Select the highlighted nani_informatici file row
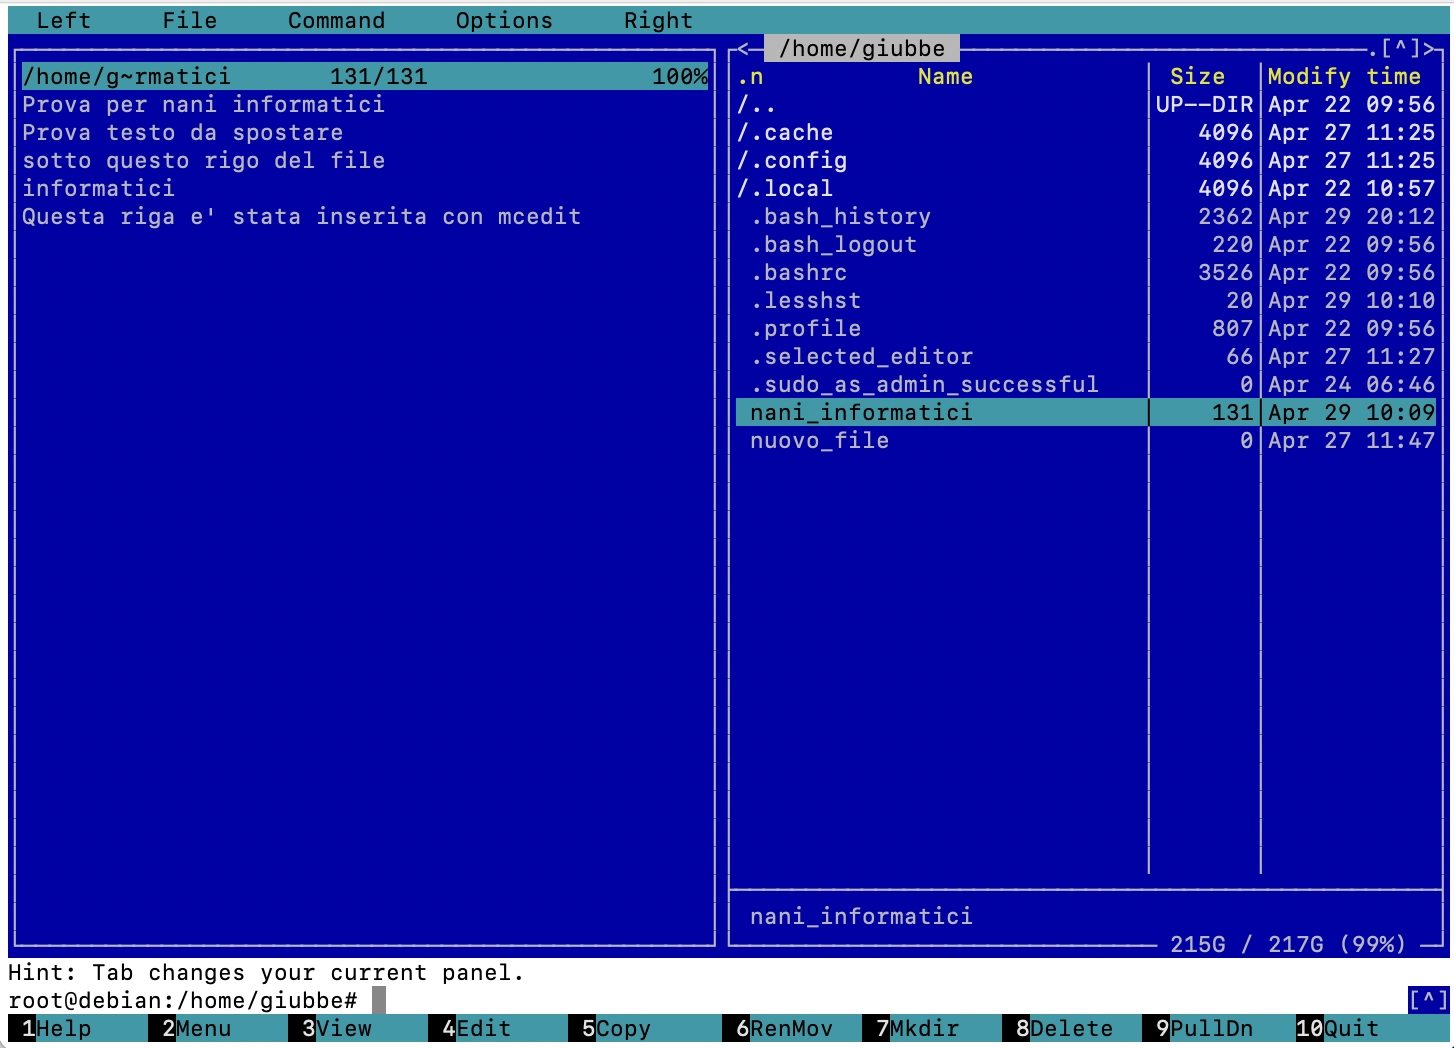 pos(1086,412)
